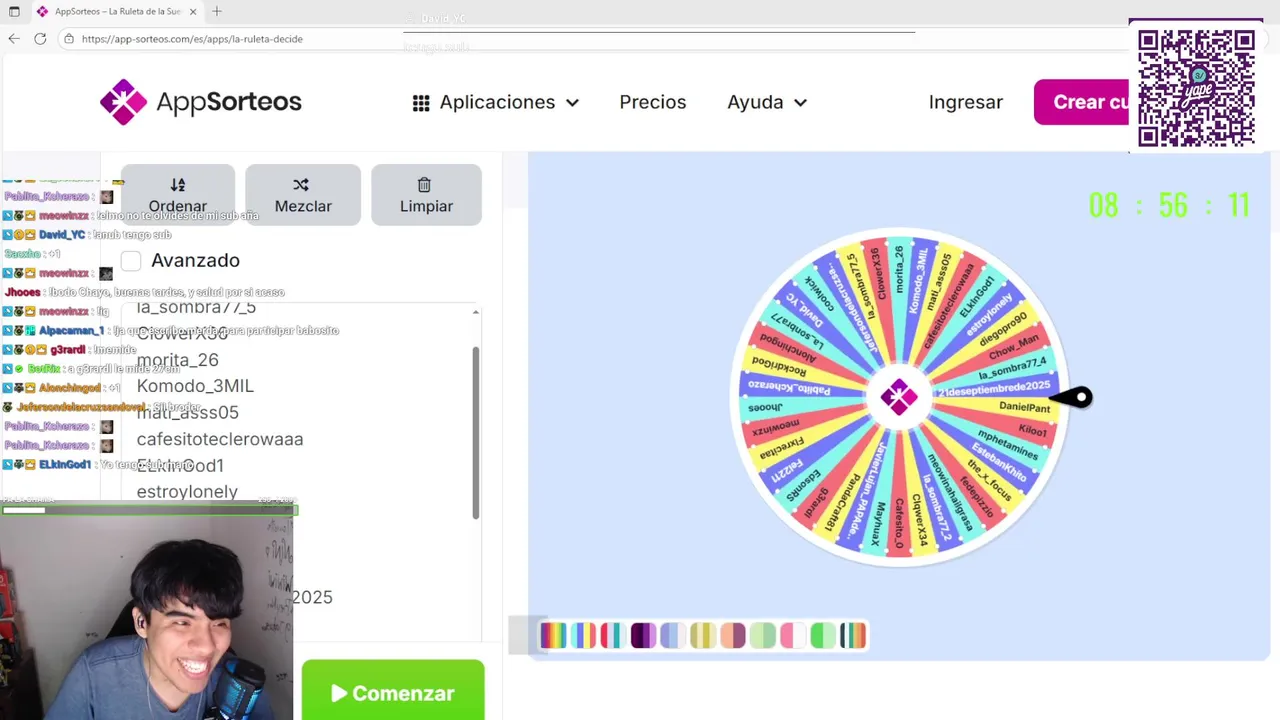Click the shuffle icon on Mezclar
Viewport: 1280px width, 720px height.
click(301, 185)
